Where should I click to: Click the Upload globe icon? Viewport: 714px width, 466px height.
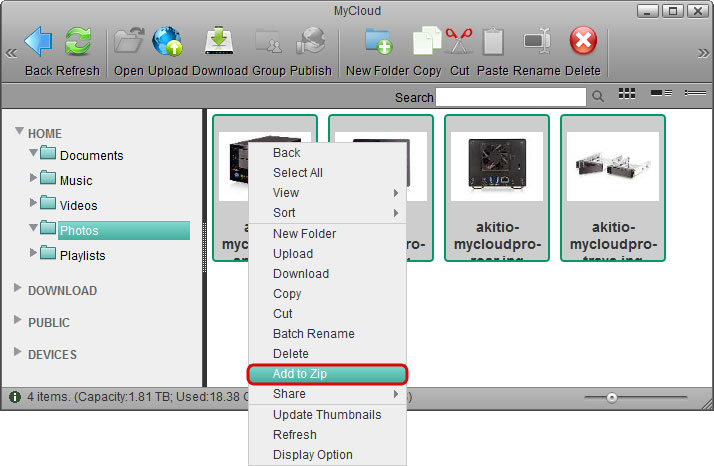pyautogui.click(x=167, y=42)
